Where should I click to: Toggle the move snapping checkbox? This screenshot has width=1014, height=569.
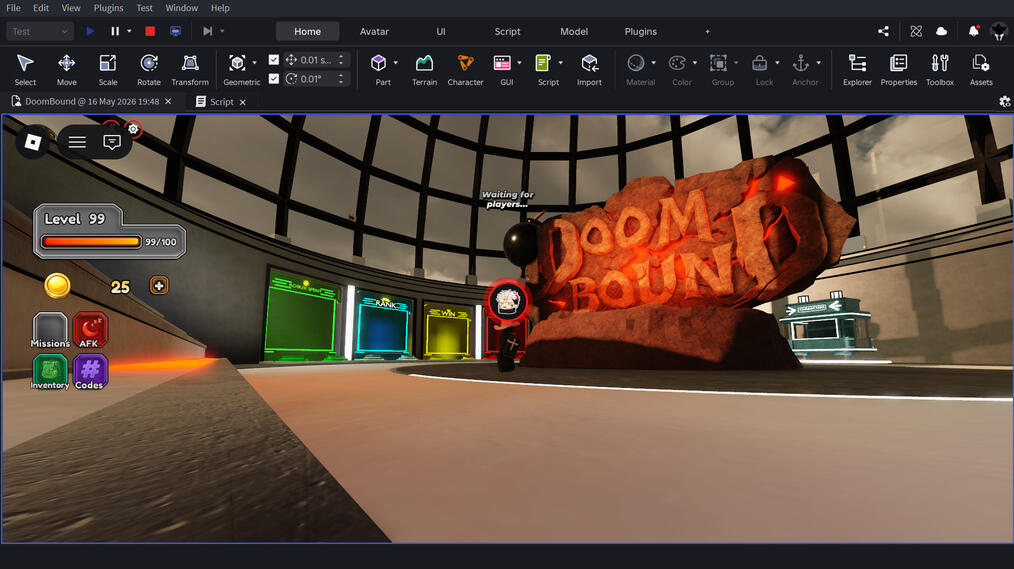(274, 59)
